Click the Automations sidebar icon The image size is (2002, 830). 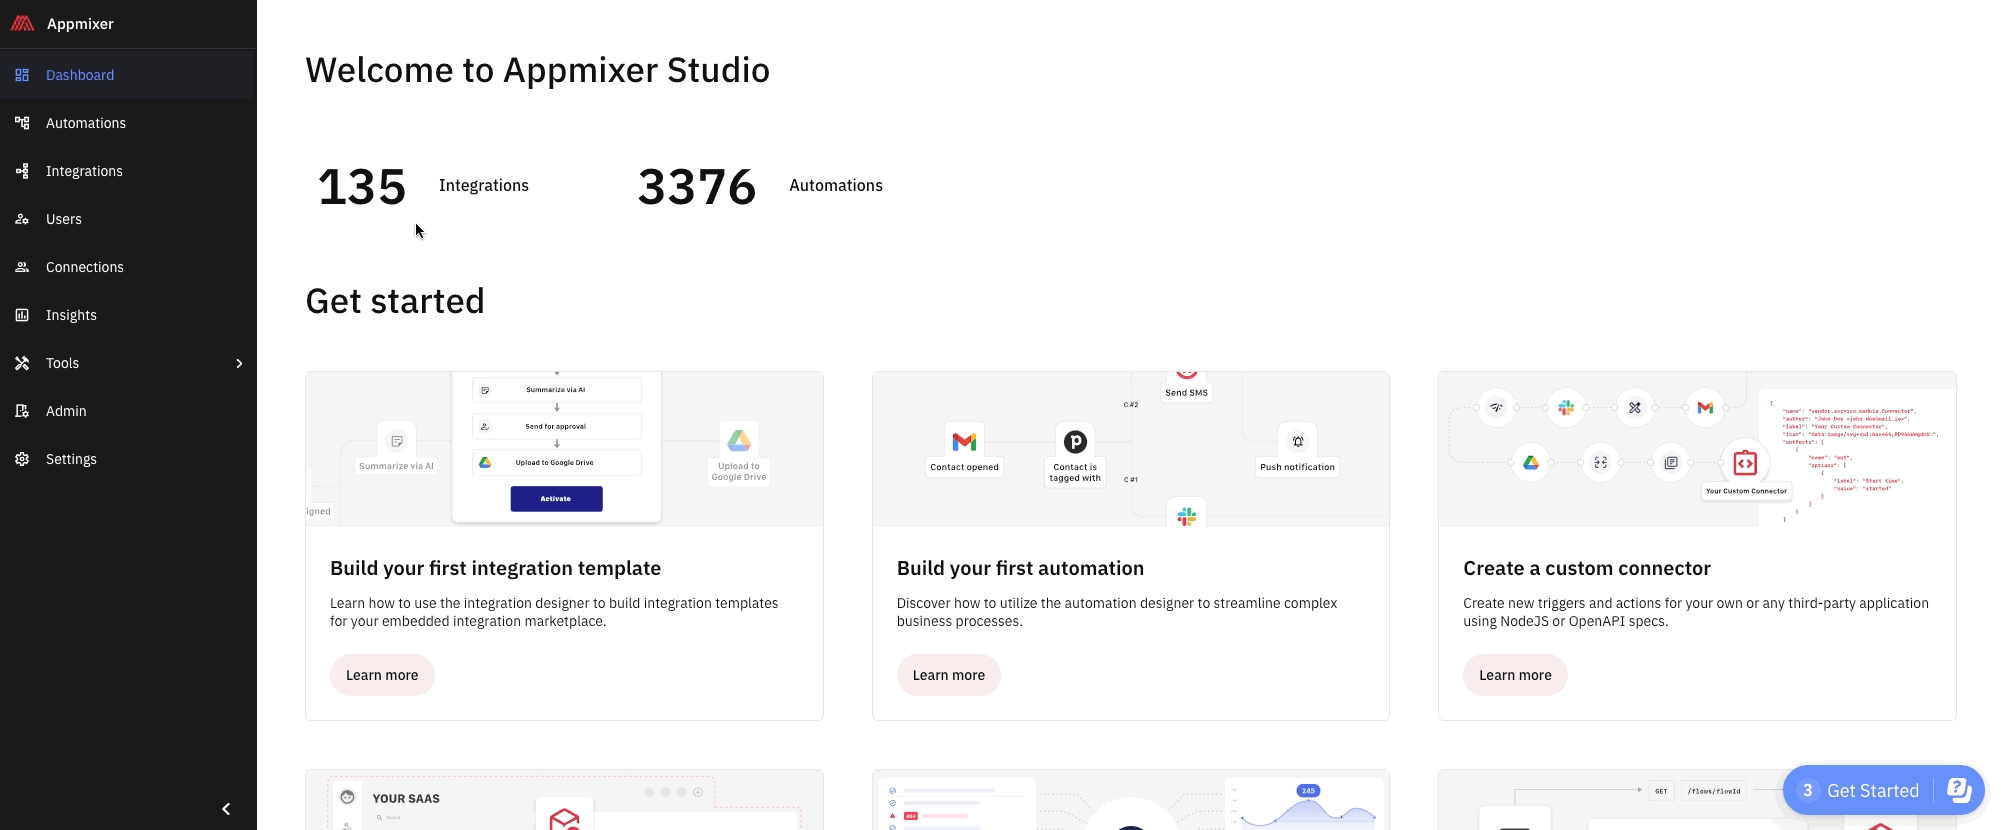pyautogui.click(x=22, y=123)
